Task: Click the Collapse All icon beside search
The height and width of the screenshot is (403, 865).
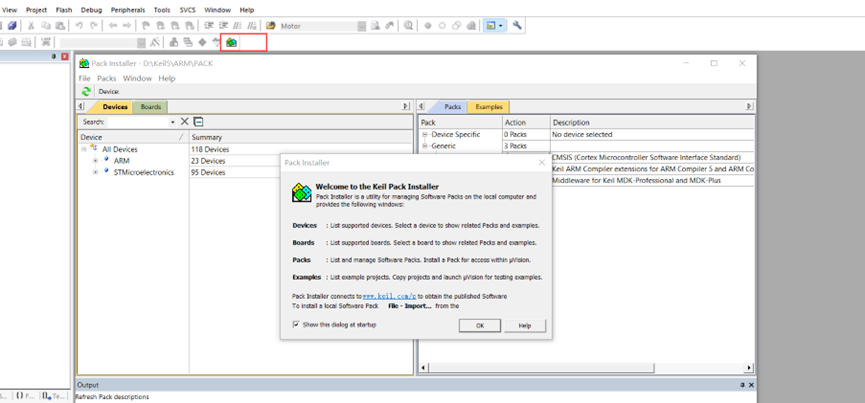Action: pyautogui.click(x=199, y=121)
